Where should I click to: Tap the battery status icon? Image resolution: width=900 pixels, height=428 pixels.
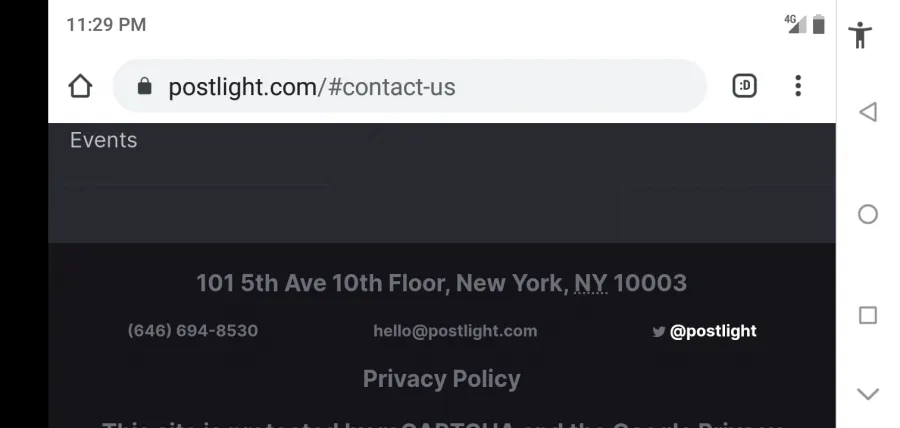[x=818, y=25]
